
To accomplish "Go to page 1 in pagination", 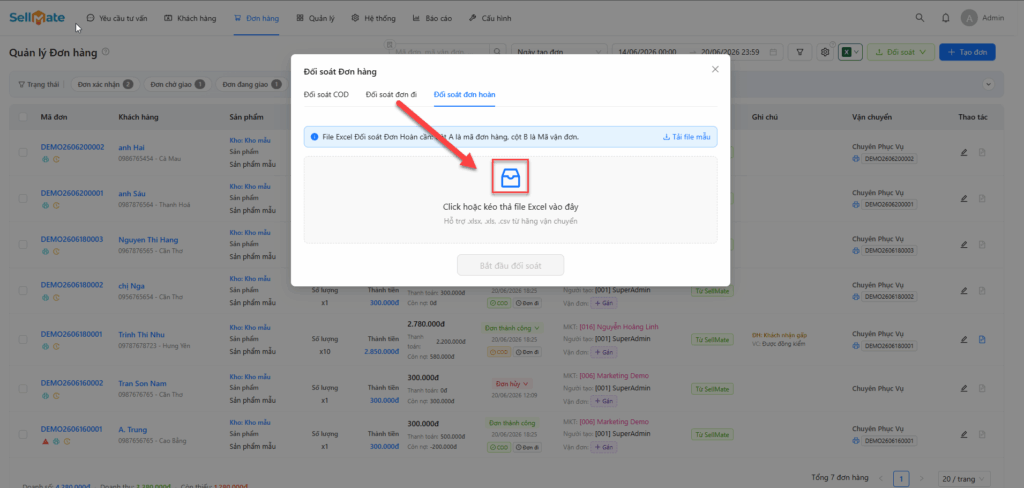I will [901, 479].
